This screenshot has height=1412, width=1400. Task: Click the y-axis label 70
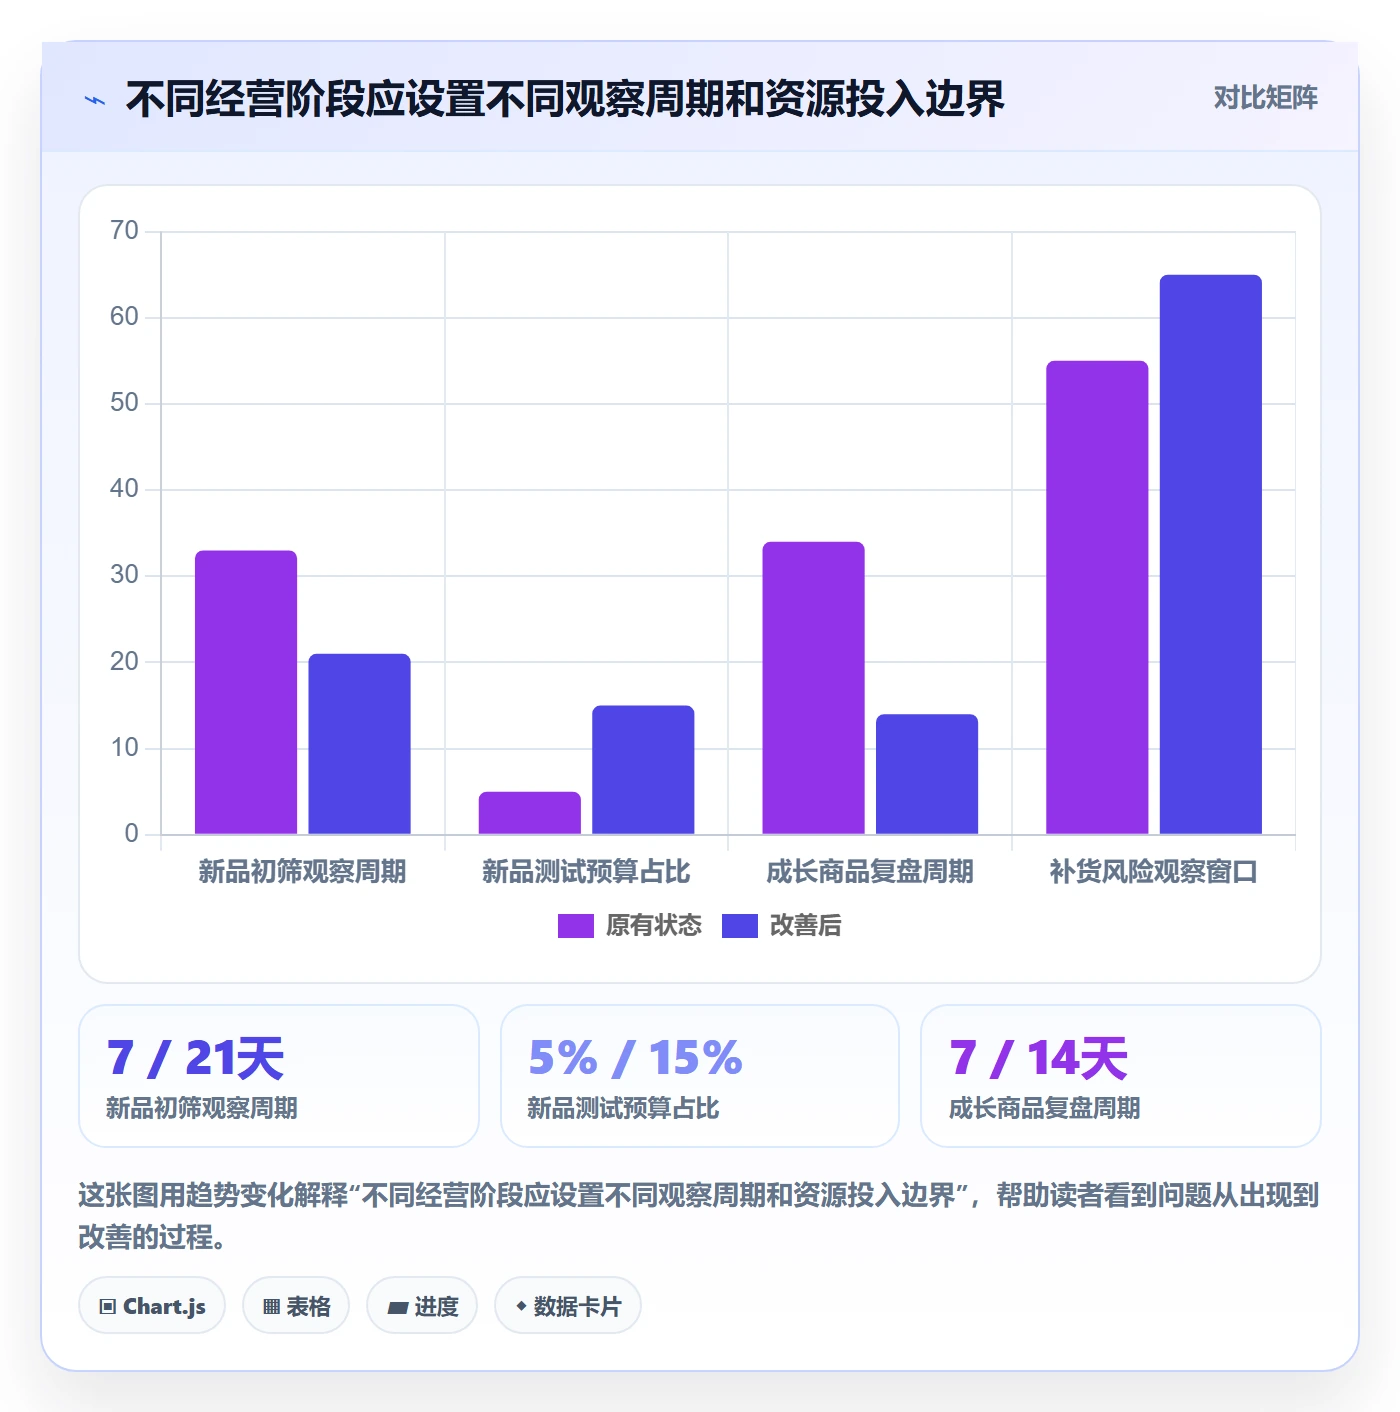[x=124, y=231]
